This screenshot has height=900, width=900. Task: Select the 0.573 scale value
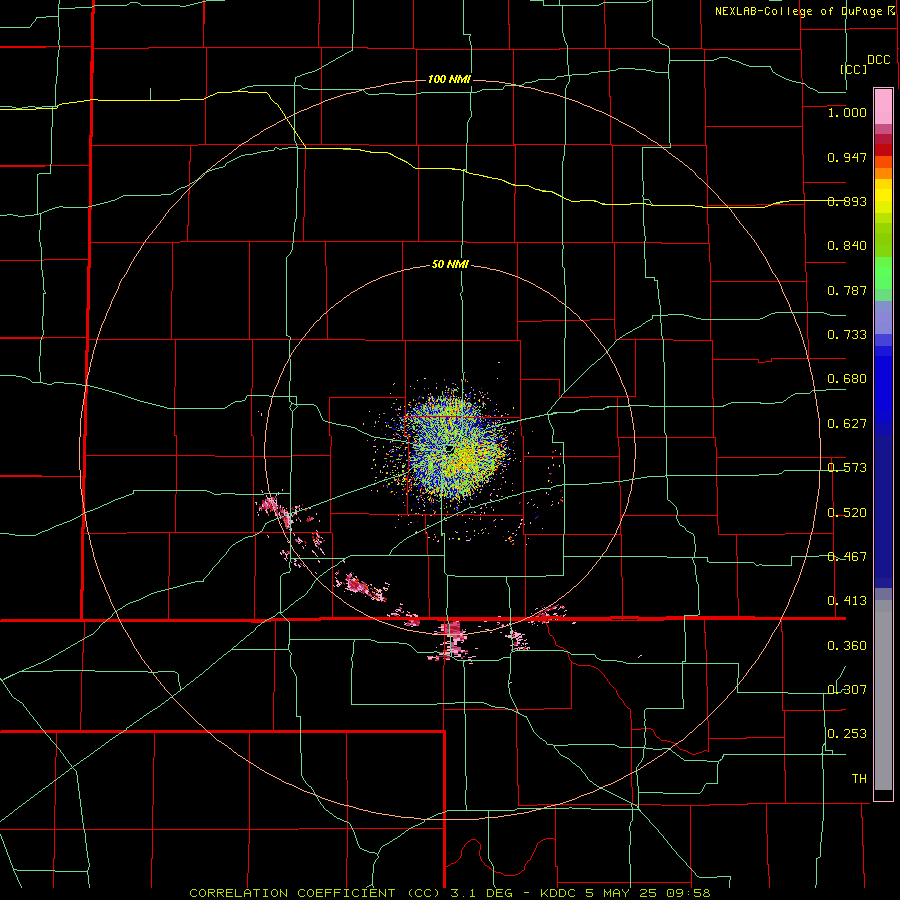(847, 468)
